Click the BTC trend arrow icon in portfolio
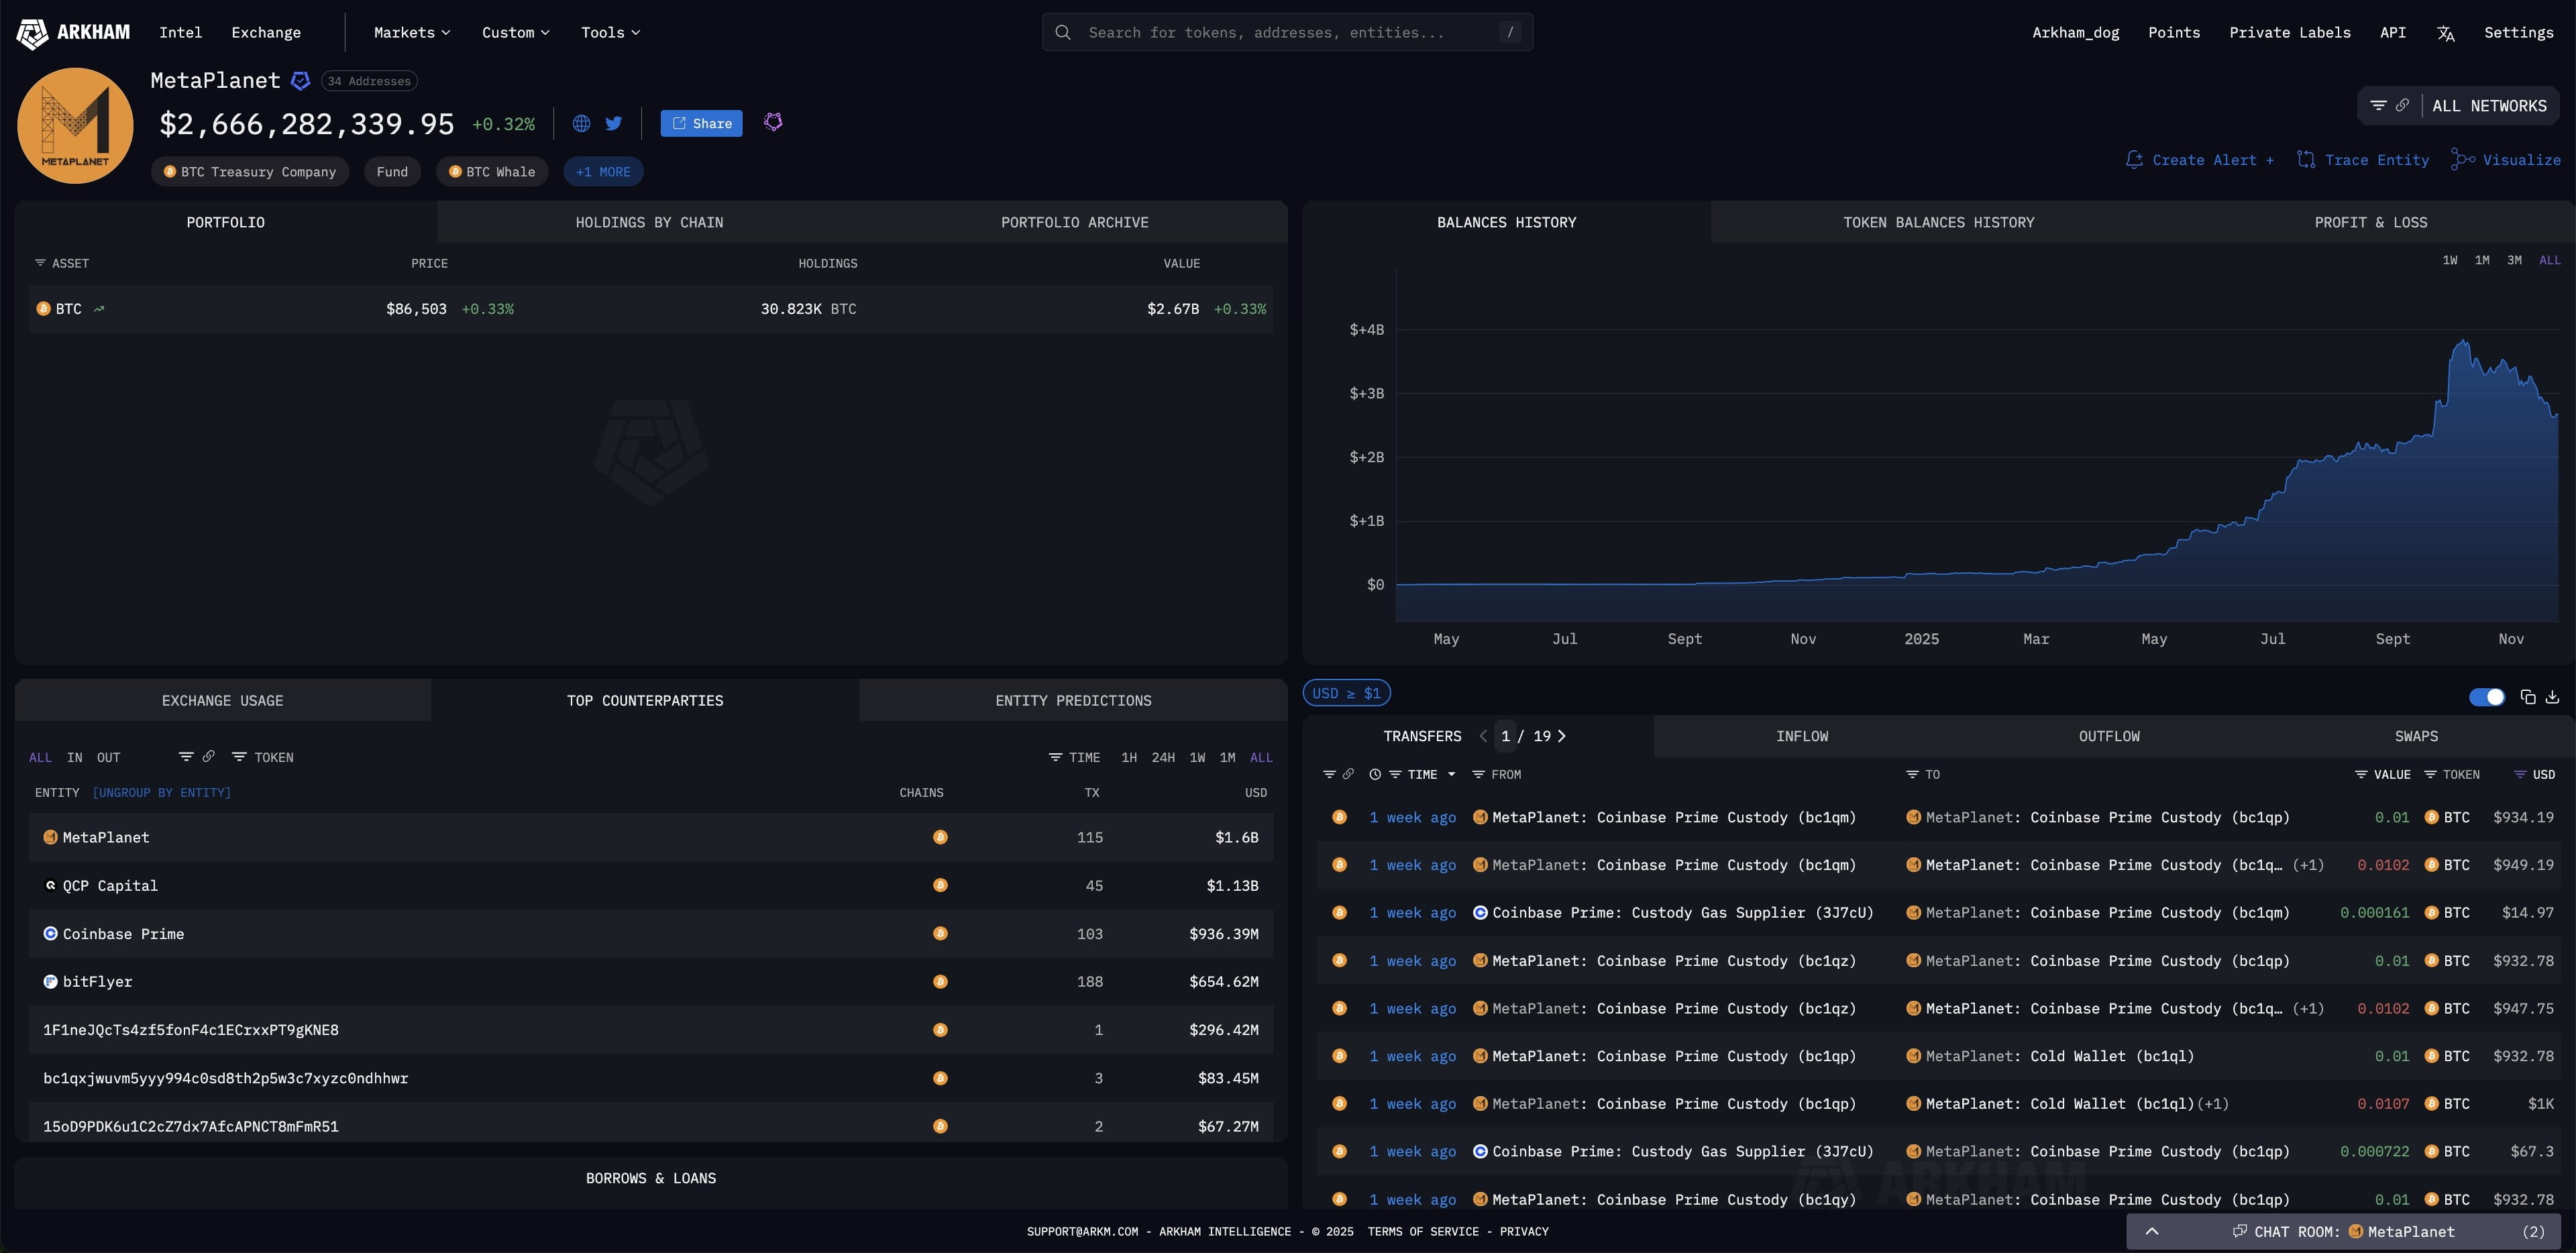This screenshot has height=1253, width=2576. coord(99,309)
